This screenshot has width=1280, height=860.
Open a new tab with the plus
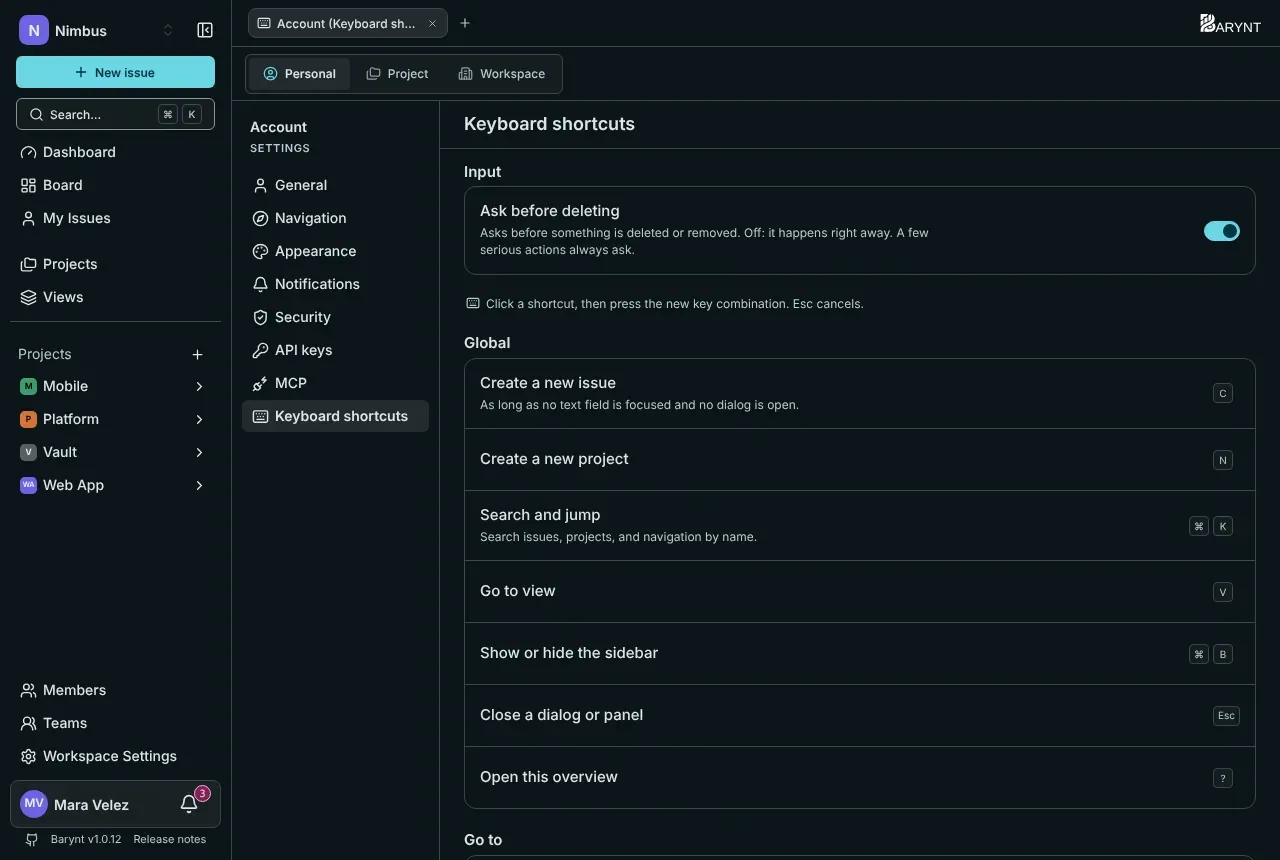pyautogui.click(x=465, y=23)
